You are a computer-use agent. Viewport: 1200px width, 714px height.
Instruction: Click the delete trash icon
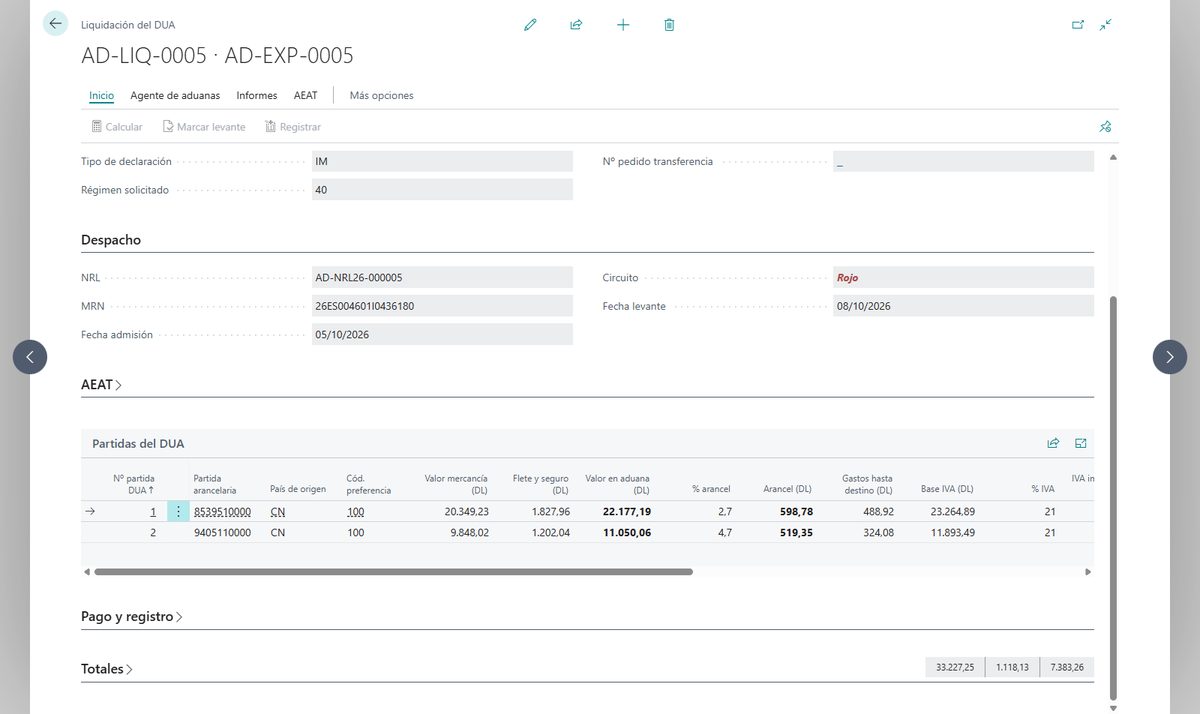(x=669, y=25)
